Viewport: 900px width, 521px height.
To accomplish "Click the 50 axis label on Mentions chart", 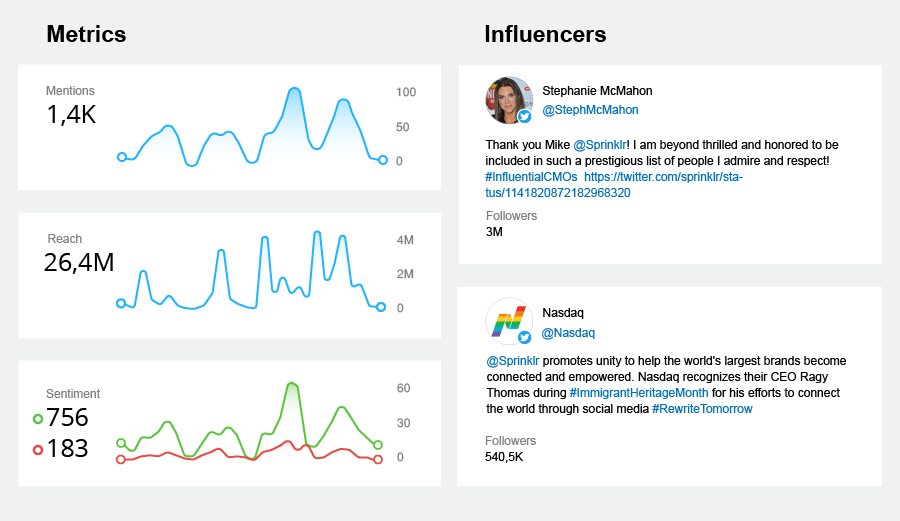I will (x=402, y=127).
